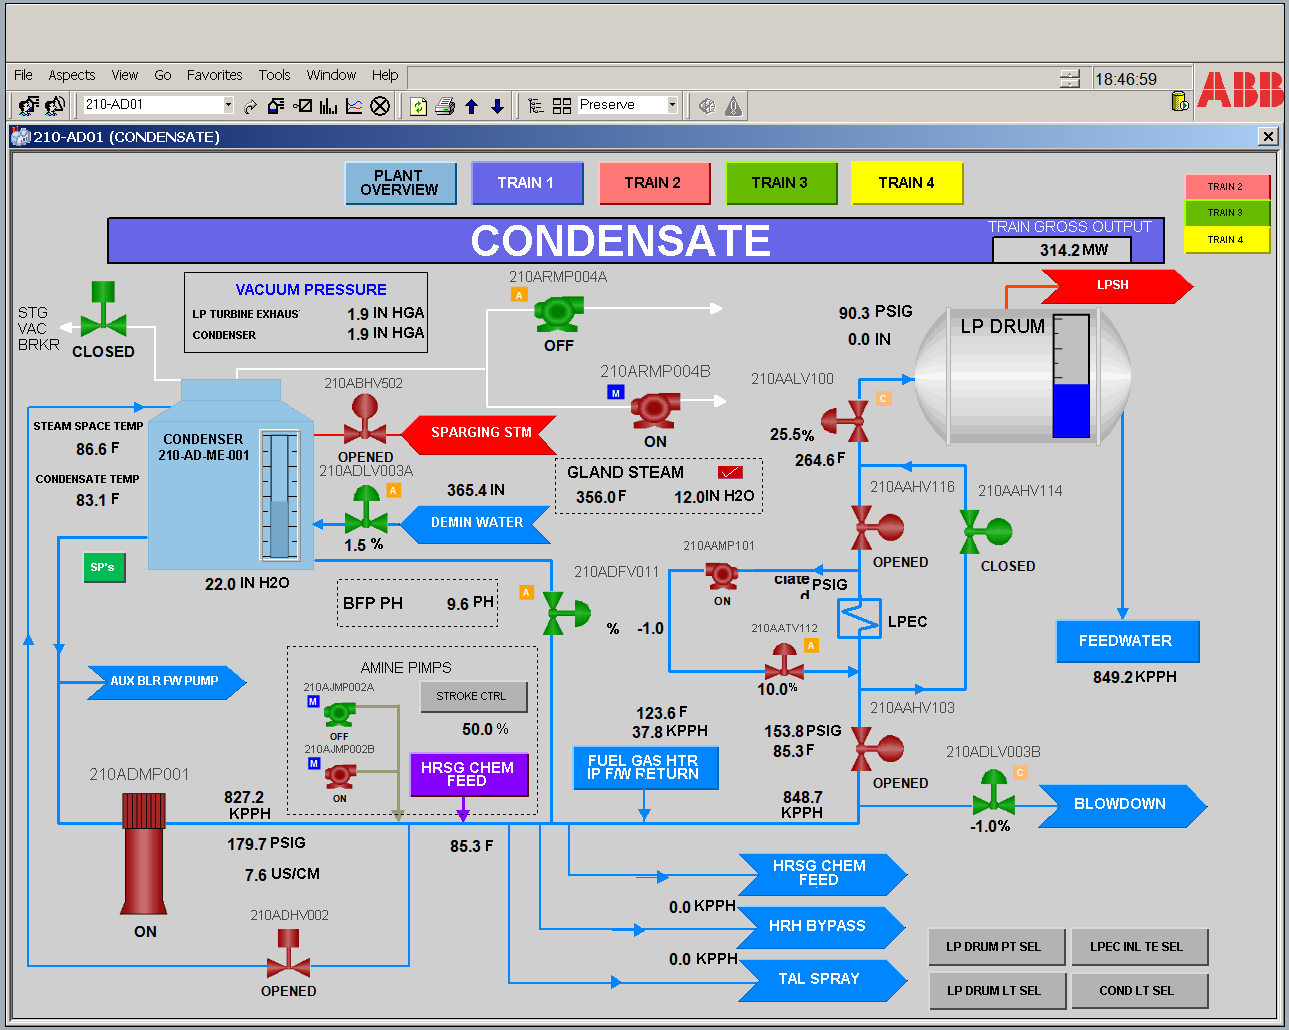The height and width of the screenshot is (1030, 1289).
Task: Click the 210ADHV002 opened valve symbol
Action: pyautogui.click(x=288, y=955)
